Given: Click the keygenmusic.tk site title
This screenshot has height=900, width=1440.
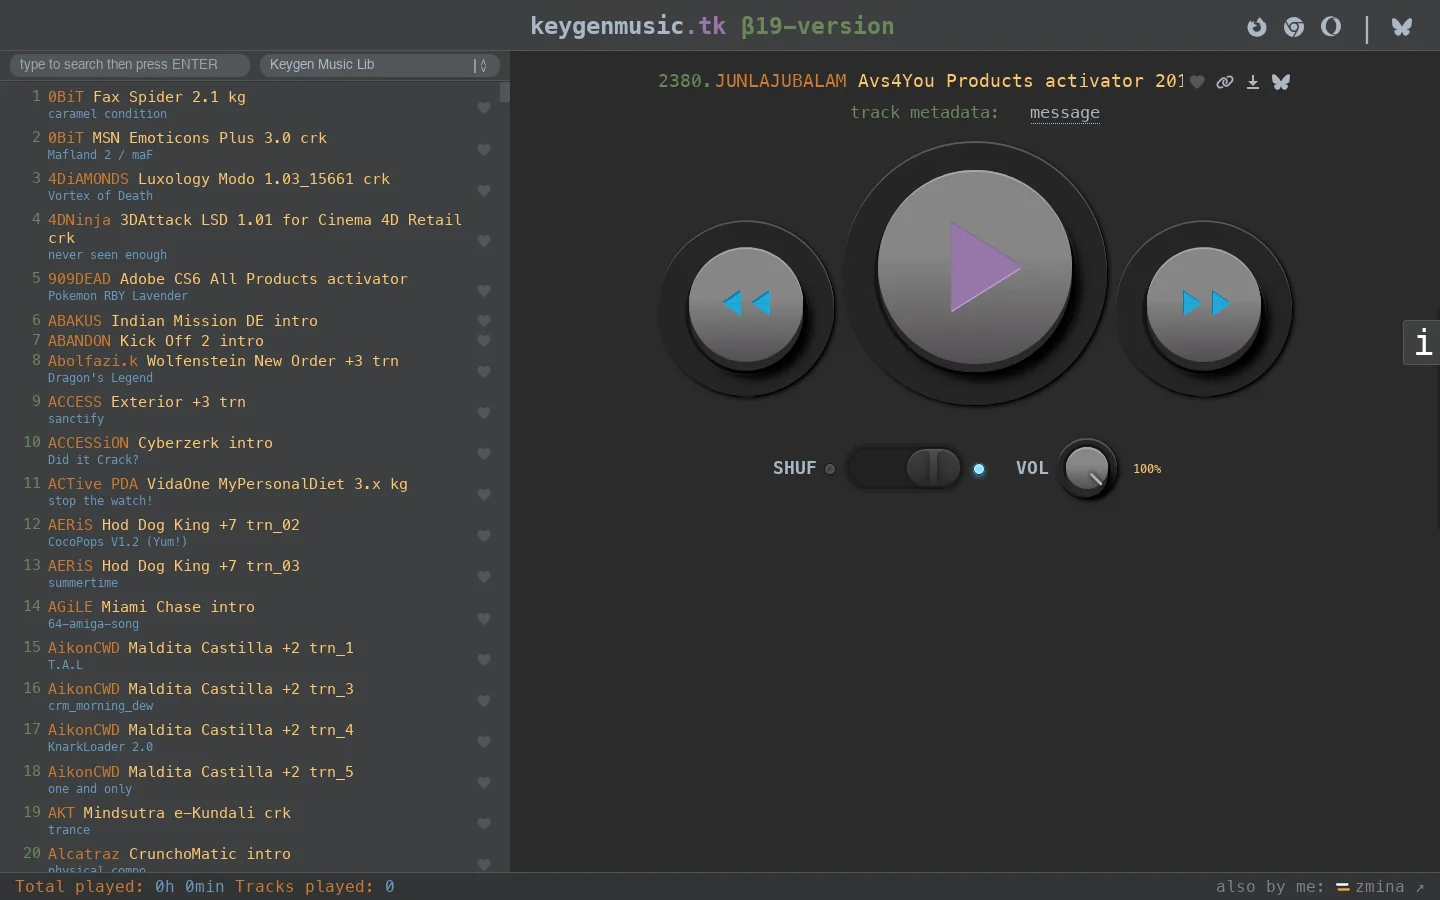Looking at the screenshot, I should click(x=628, y=26).
